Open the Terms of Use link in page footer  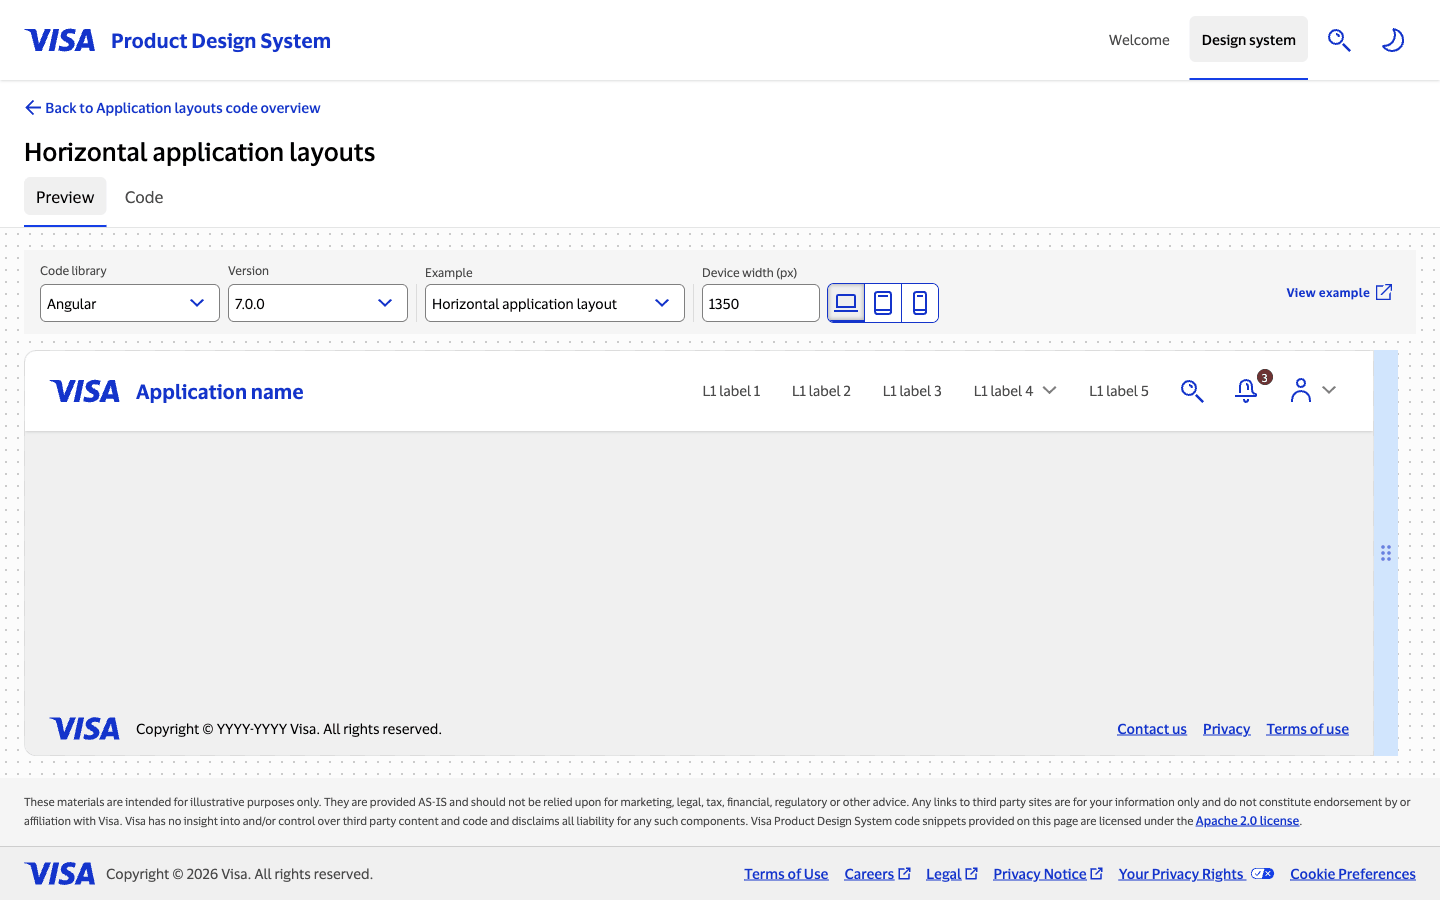click(x=786, y=874)
